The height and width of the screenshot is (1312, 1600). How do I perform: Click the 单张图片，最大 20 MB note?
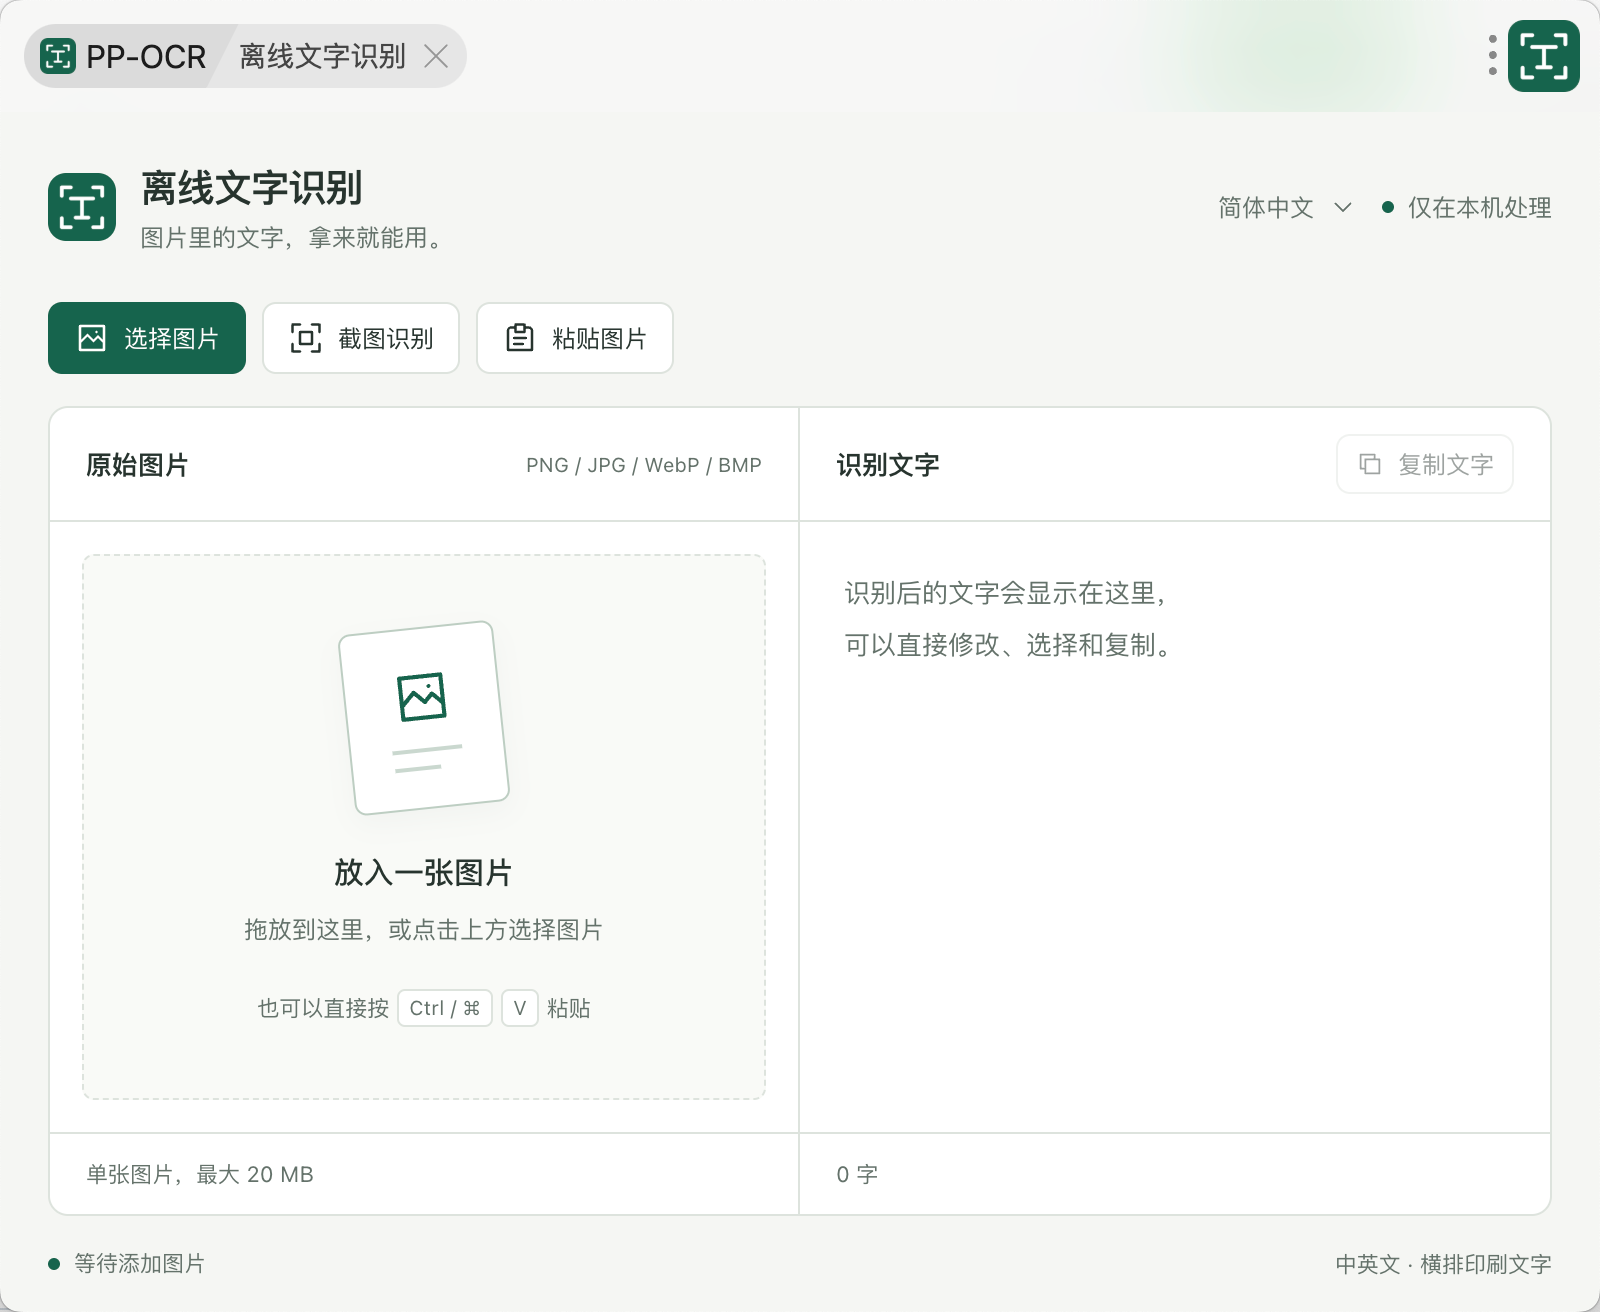tap(200, 1174)
